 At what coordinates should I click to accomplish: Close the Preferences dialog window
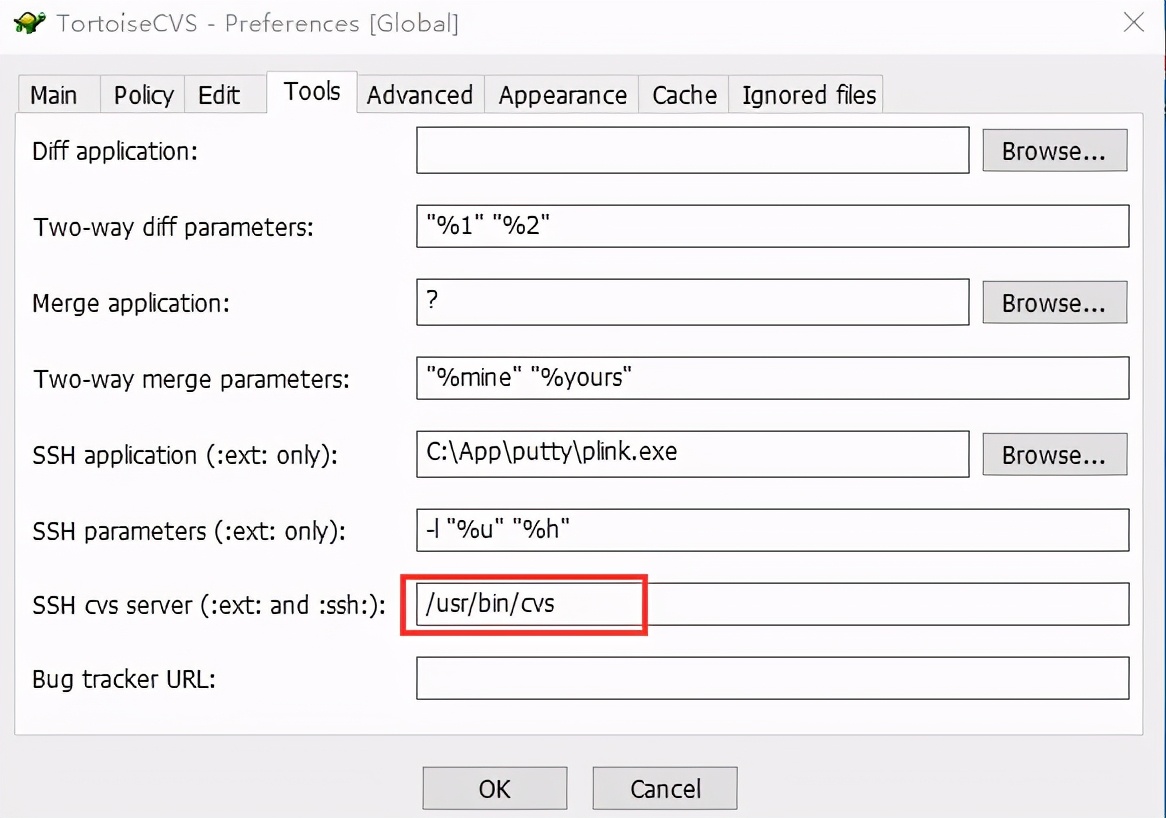(1133, 23)
